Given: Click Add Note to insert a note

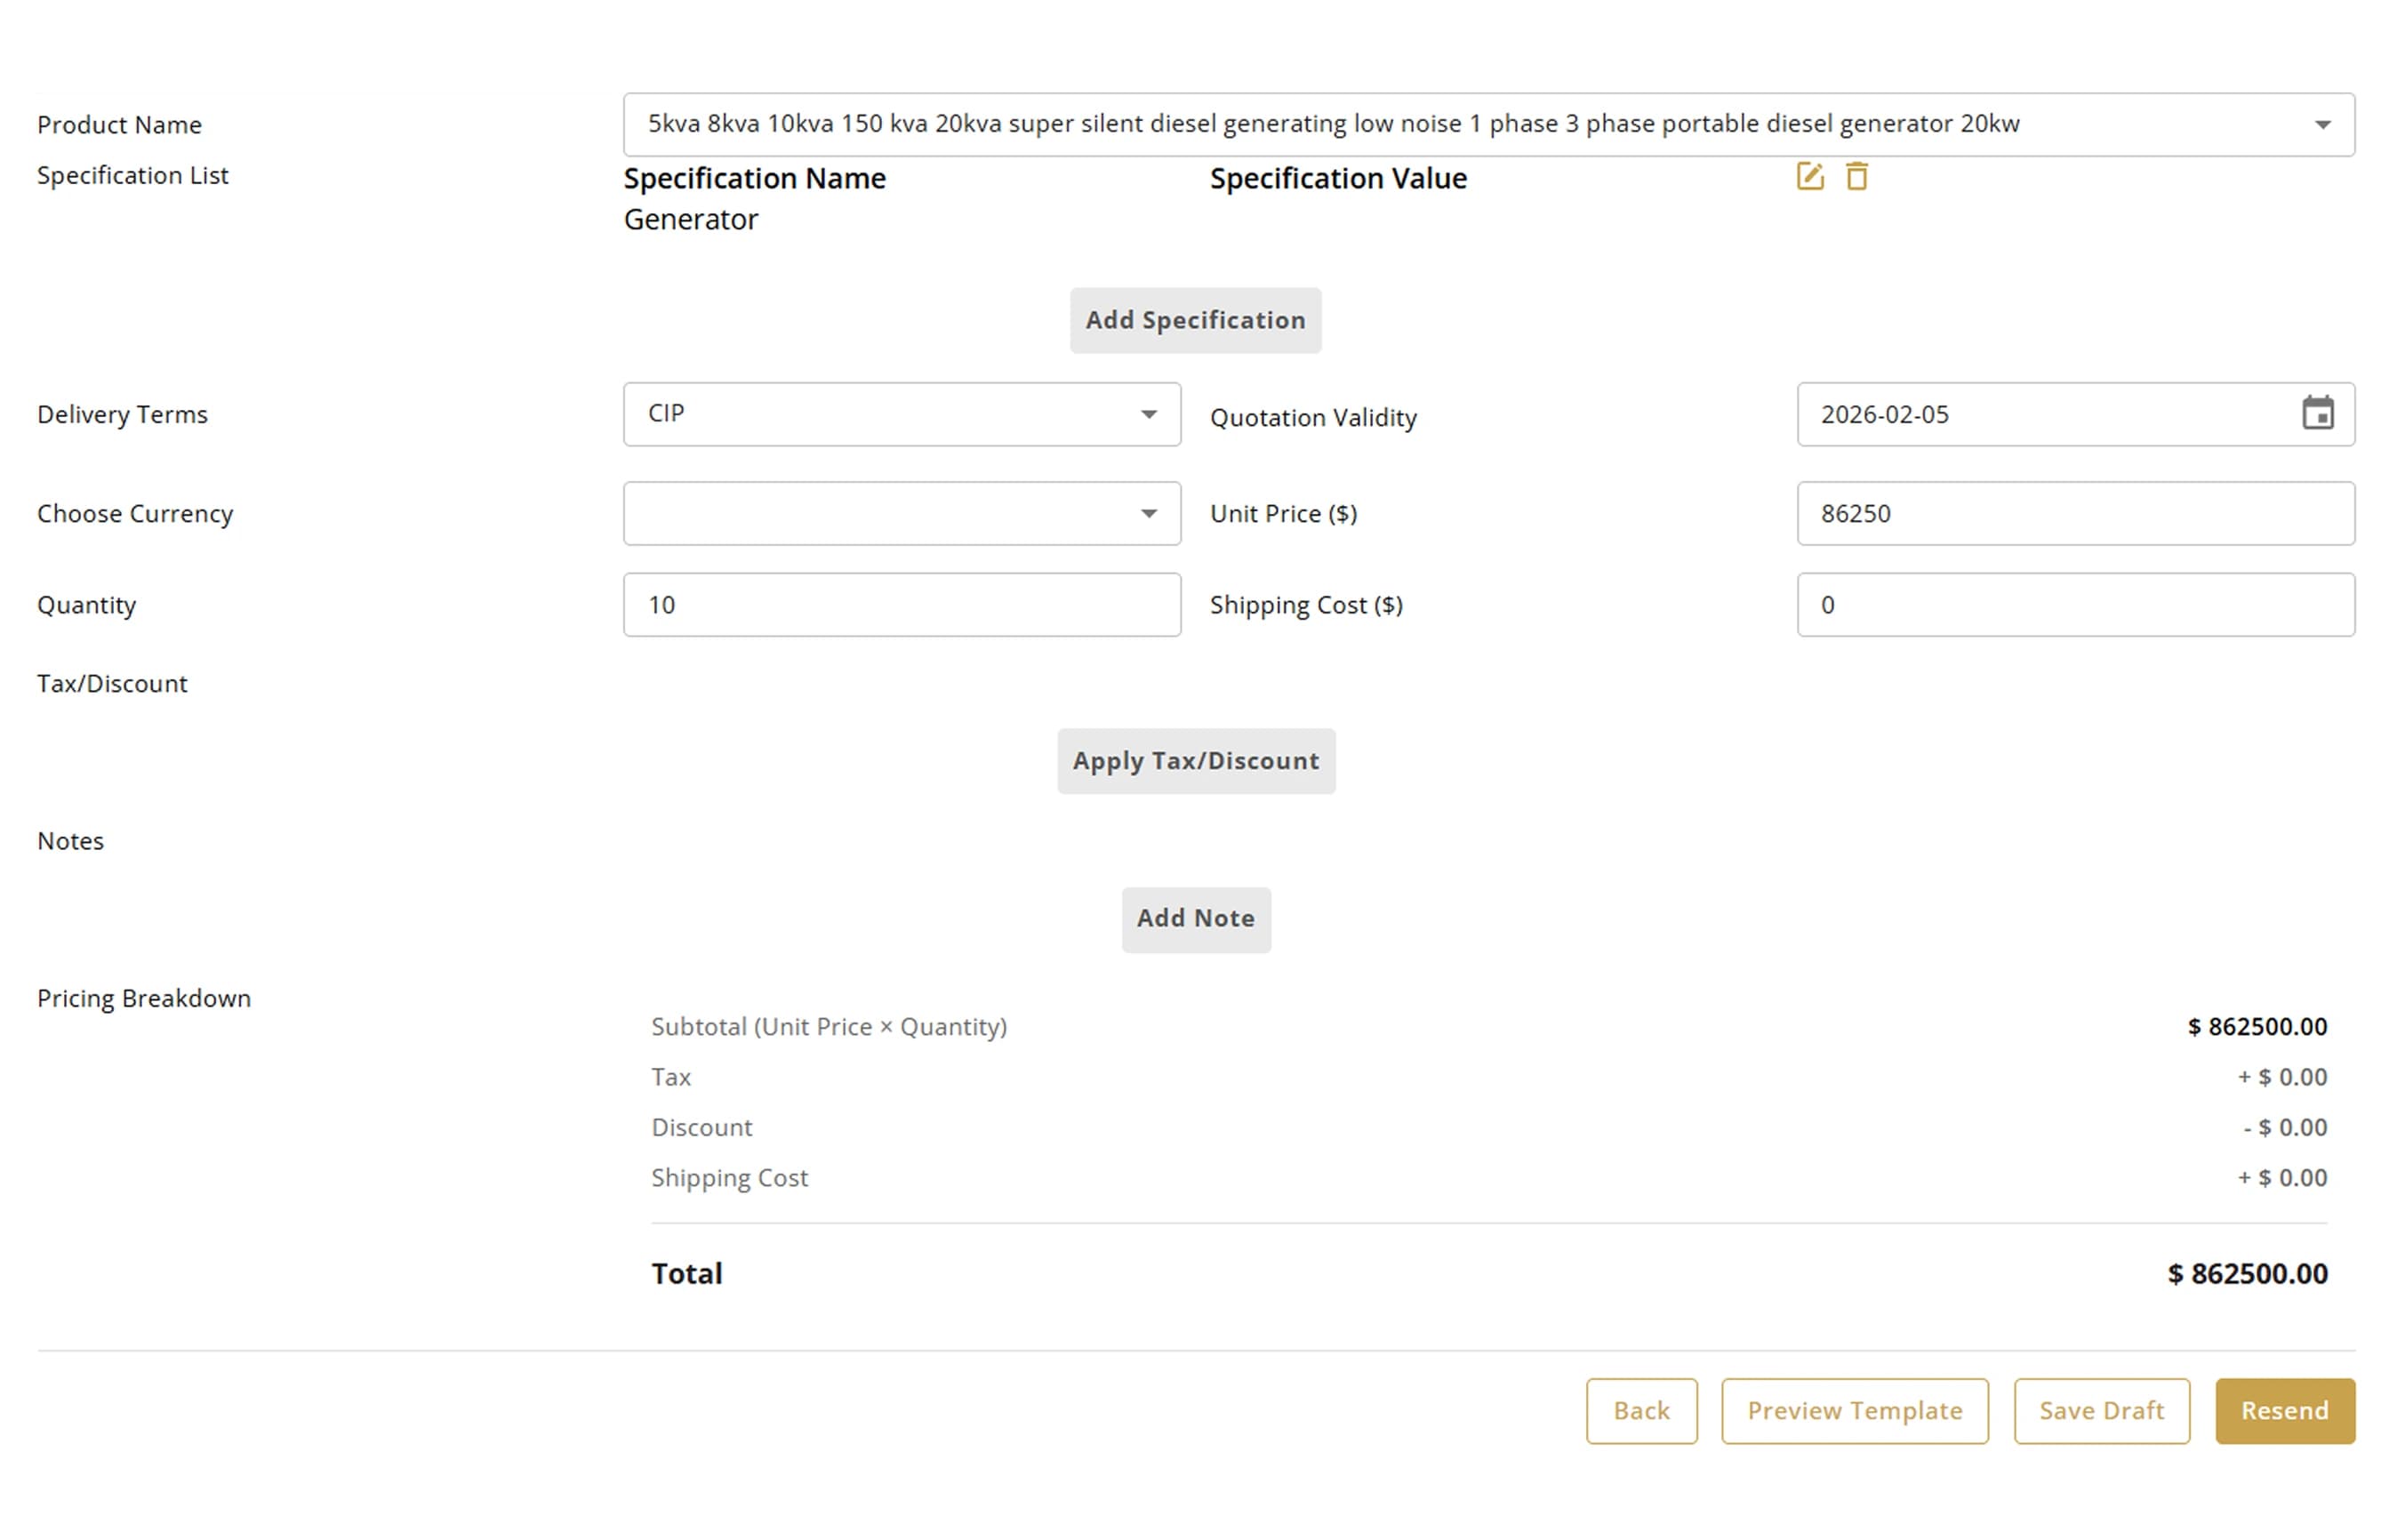Looking at the screenshot, I should [1196, 919].
